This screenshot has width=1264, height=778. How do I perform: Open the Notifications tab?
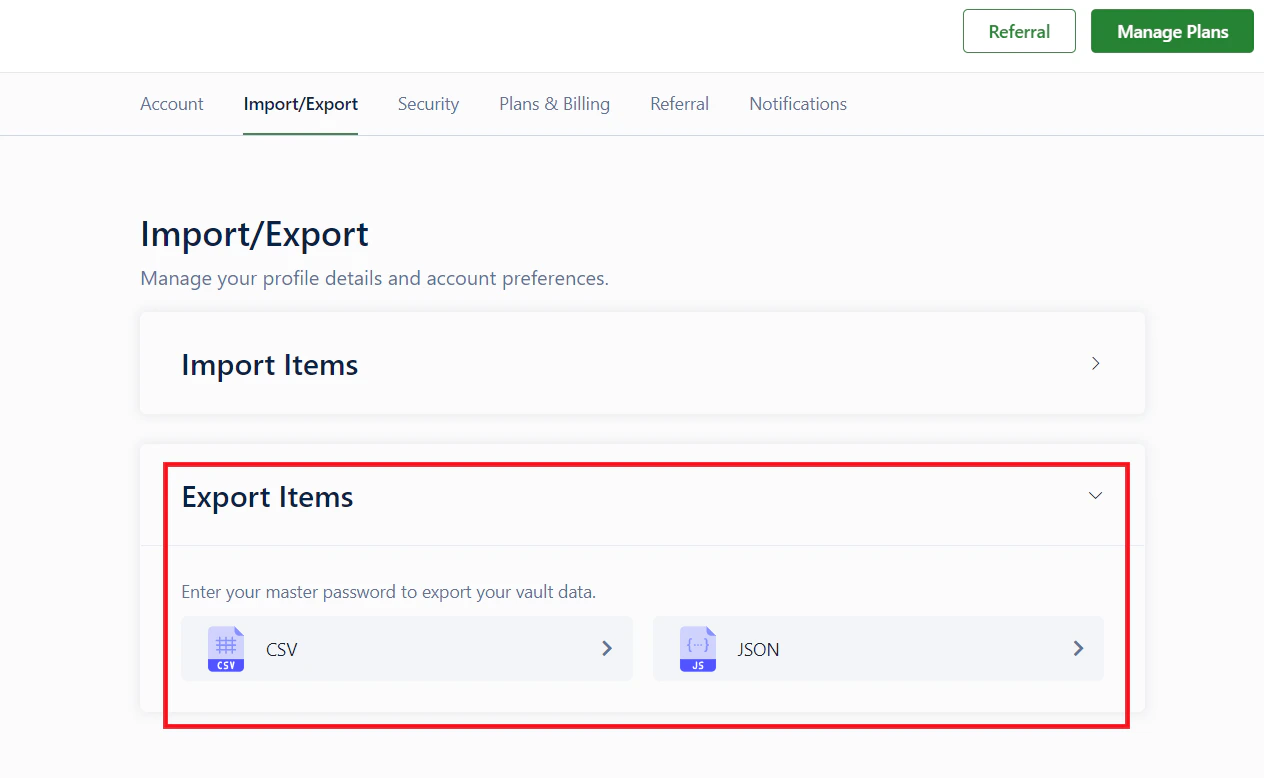(797, 103)
